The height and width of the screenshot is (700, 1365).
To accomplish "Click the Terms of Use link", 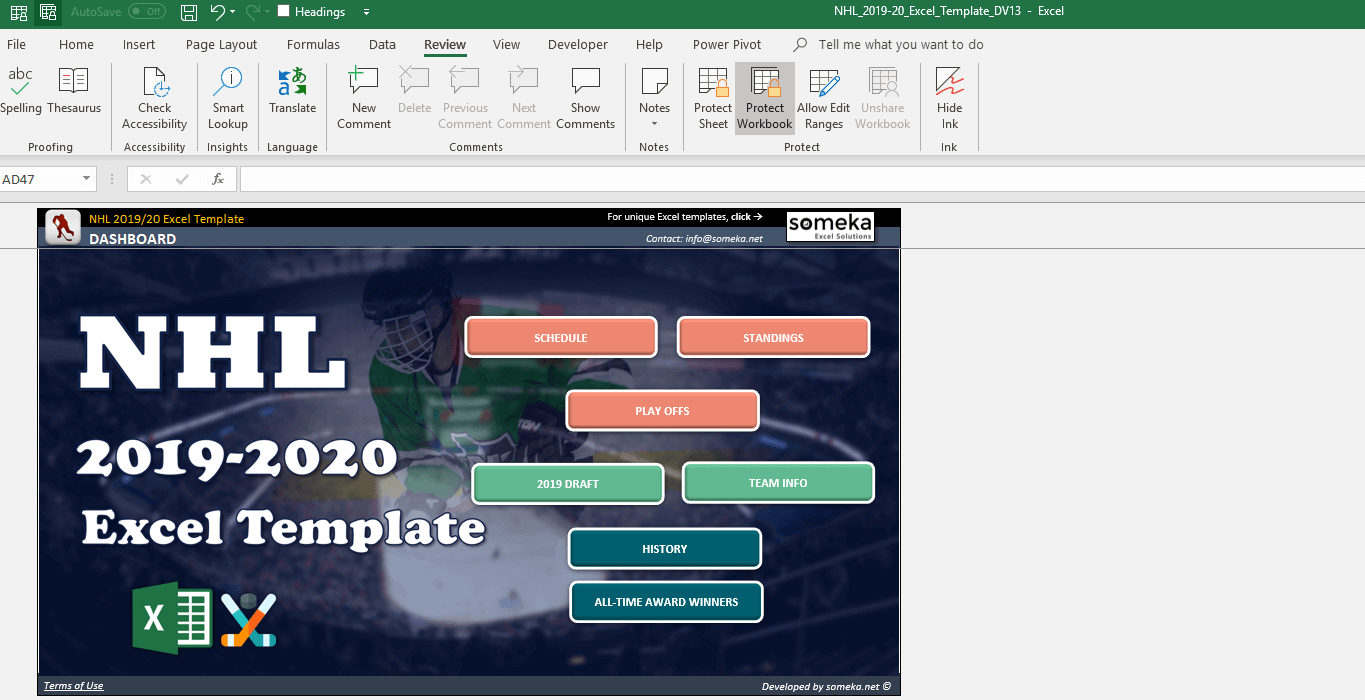I will (73, 685).
